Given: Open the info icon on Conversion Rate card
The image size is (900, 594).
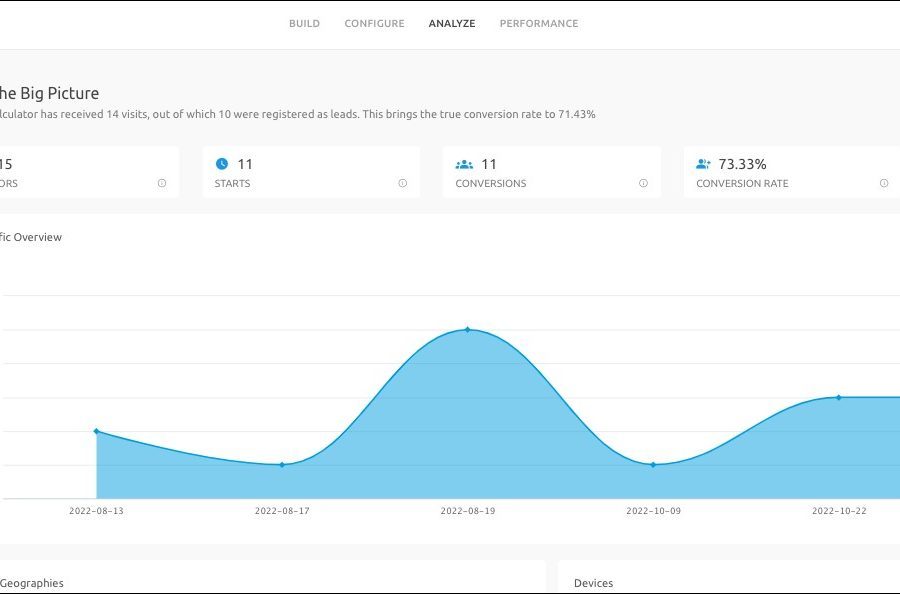Looking at the screenshot, I should pos(884,184).
